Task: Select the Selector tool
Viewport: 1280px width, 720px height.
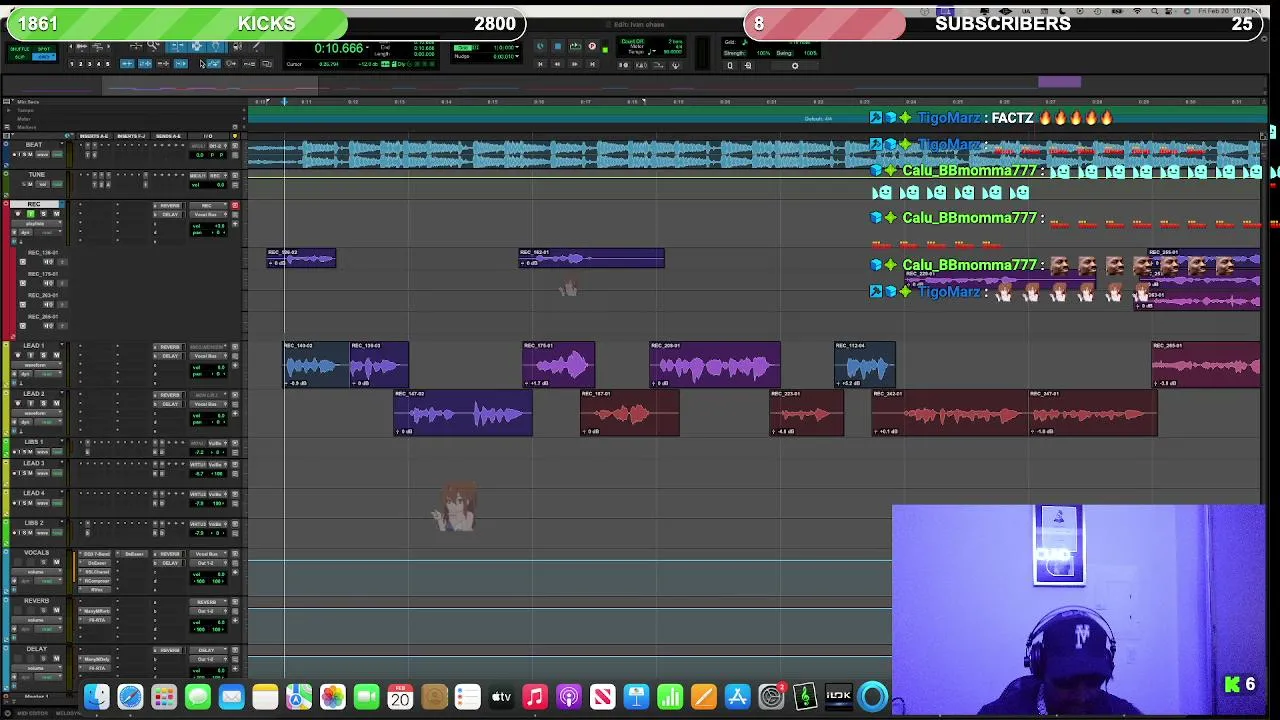Action: 197,46
